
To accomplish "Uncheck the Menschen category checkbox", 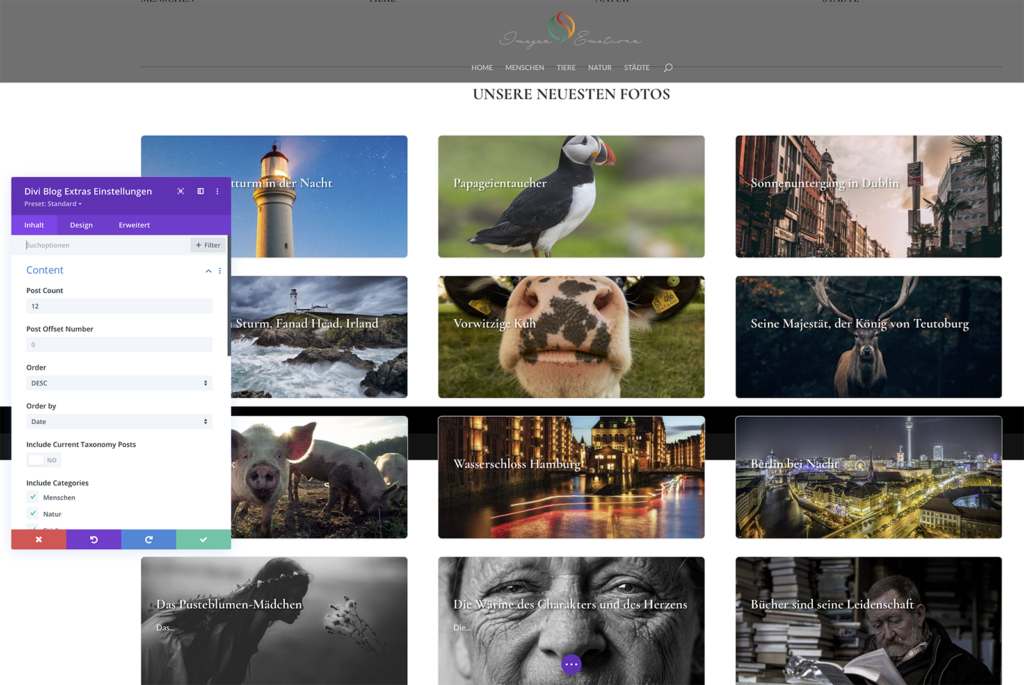I will click(33, 497).
